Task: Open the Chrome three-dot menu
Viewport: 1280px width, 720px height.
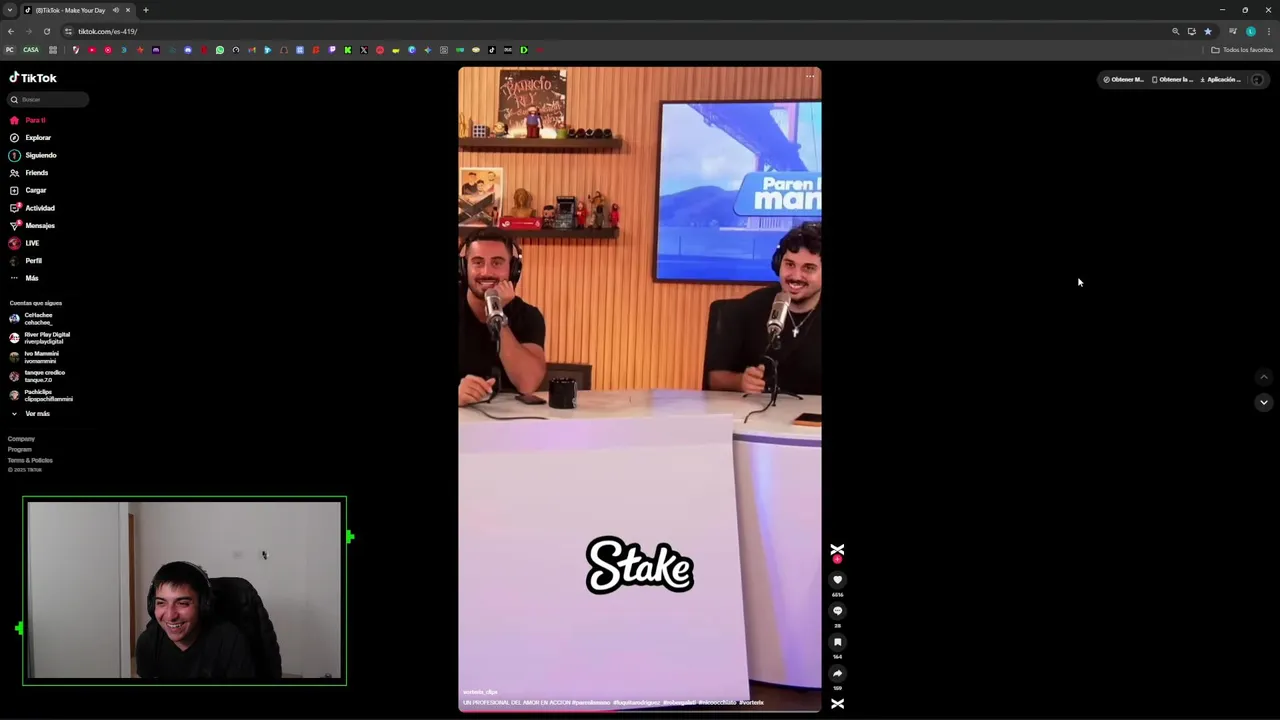Action: tap(1268, 31)
